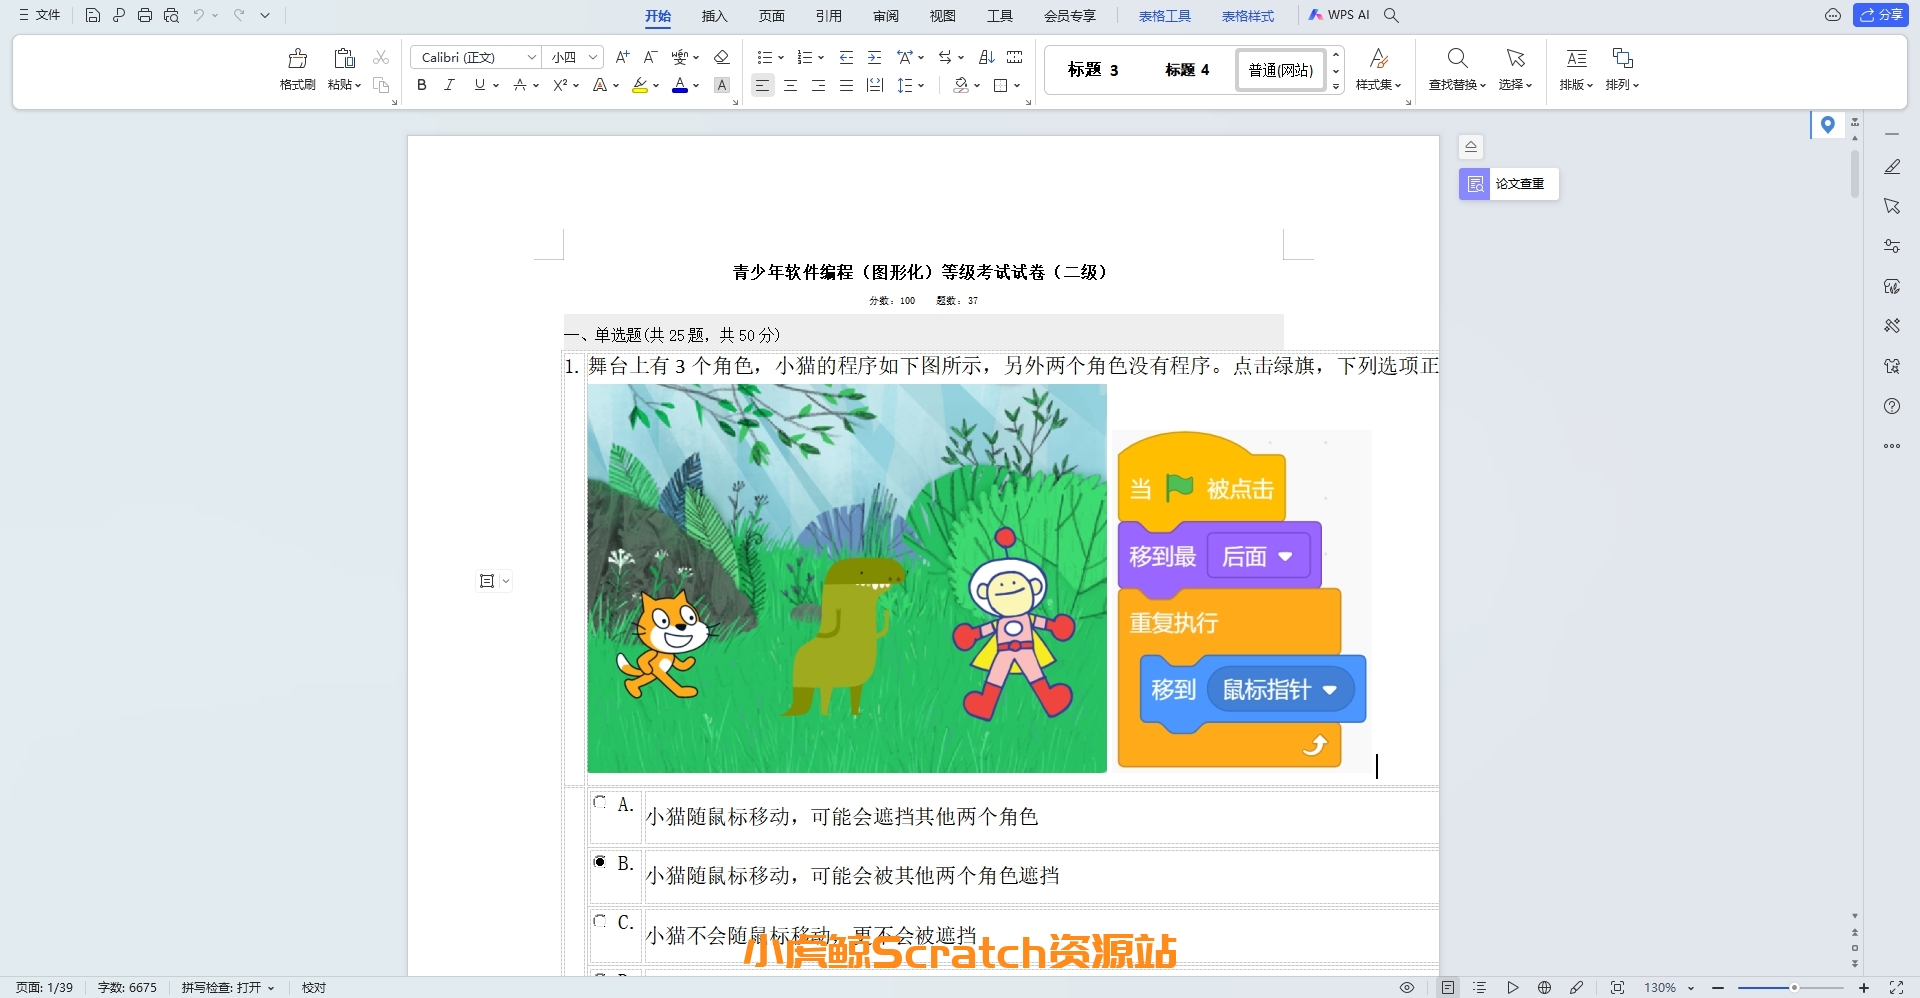Click the Print Preview icon

click(171, 15)
